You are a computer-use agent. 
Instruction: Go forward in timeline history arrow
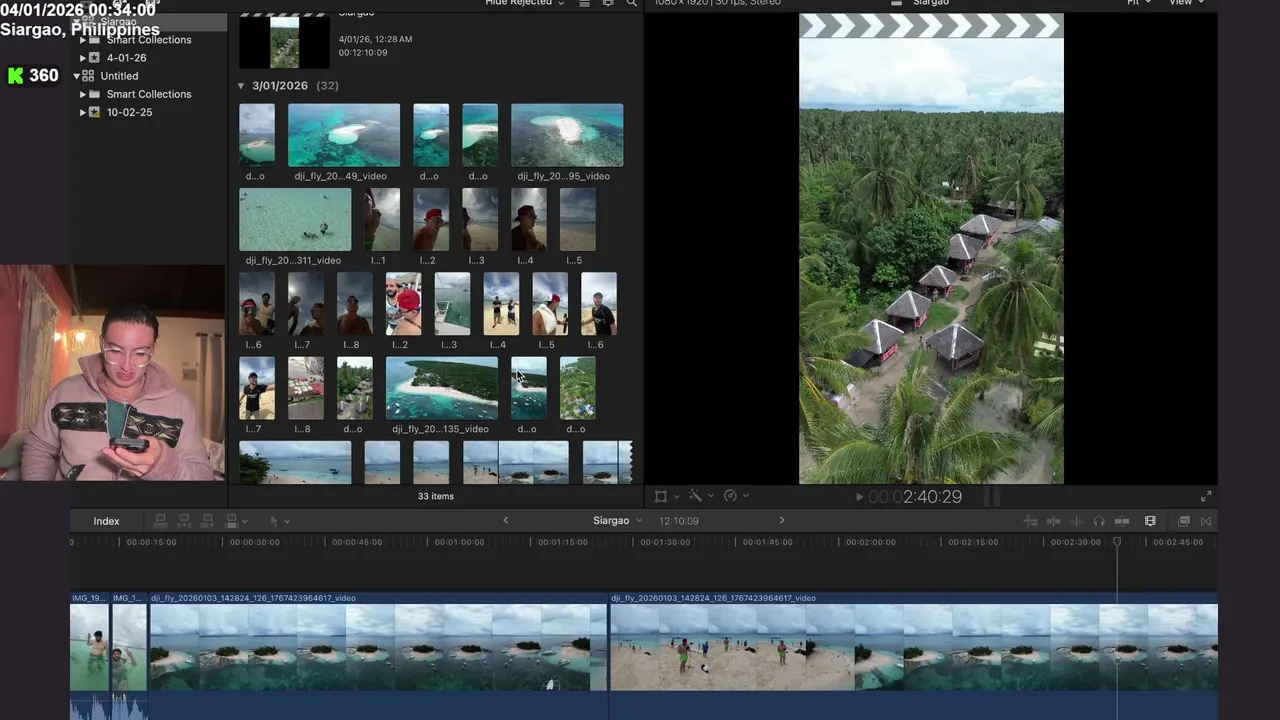coord(782,520)
